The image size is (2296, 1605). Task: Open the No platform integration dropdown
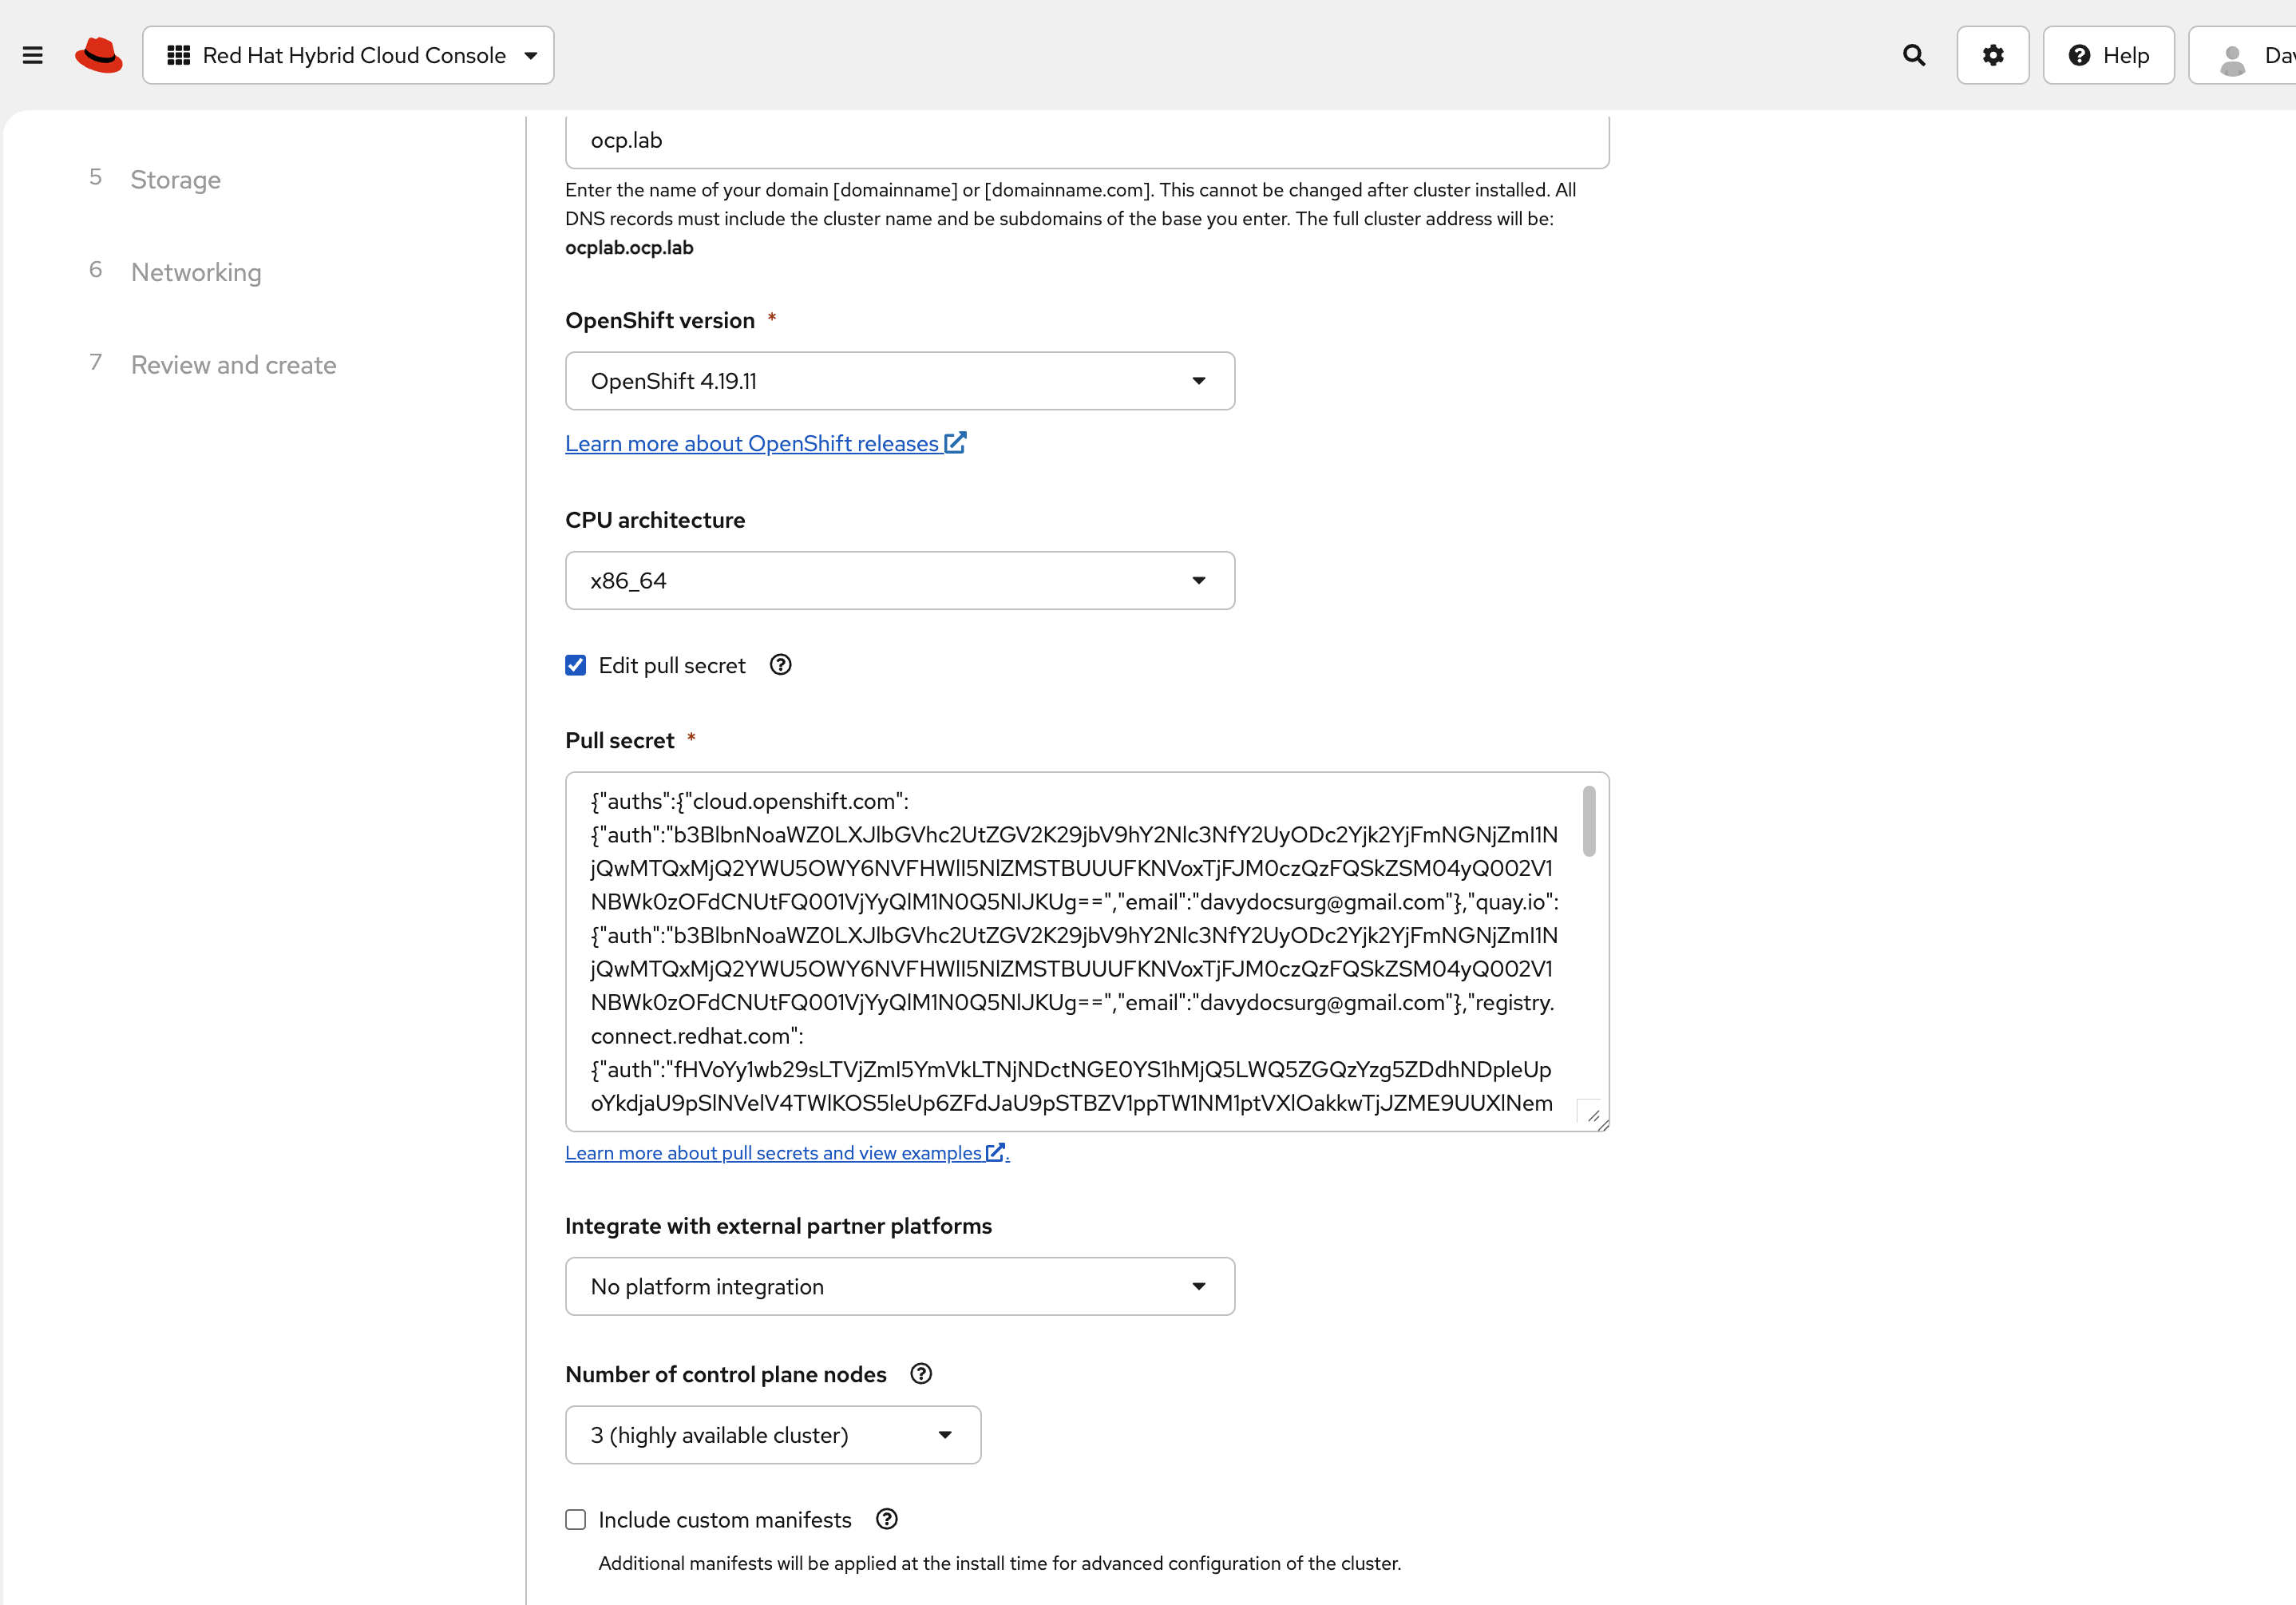click(x=899, y=1286)
